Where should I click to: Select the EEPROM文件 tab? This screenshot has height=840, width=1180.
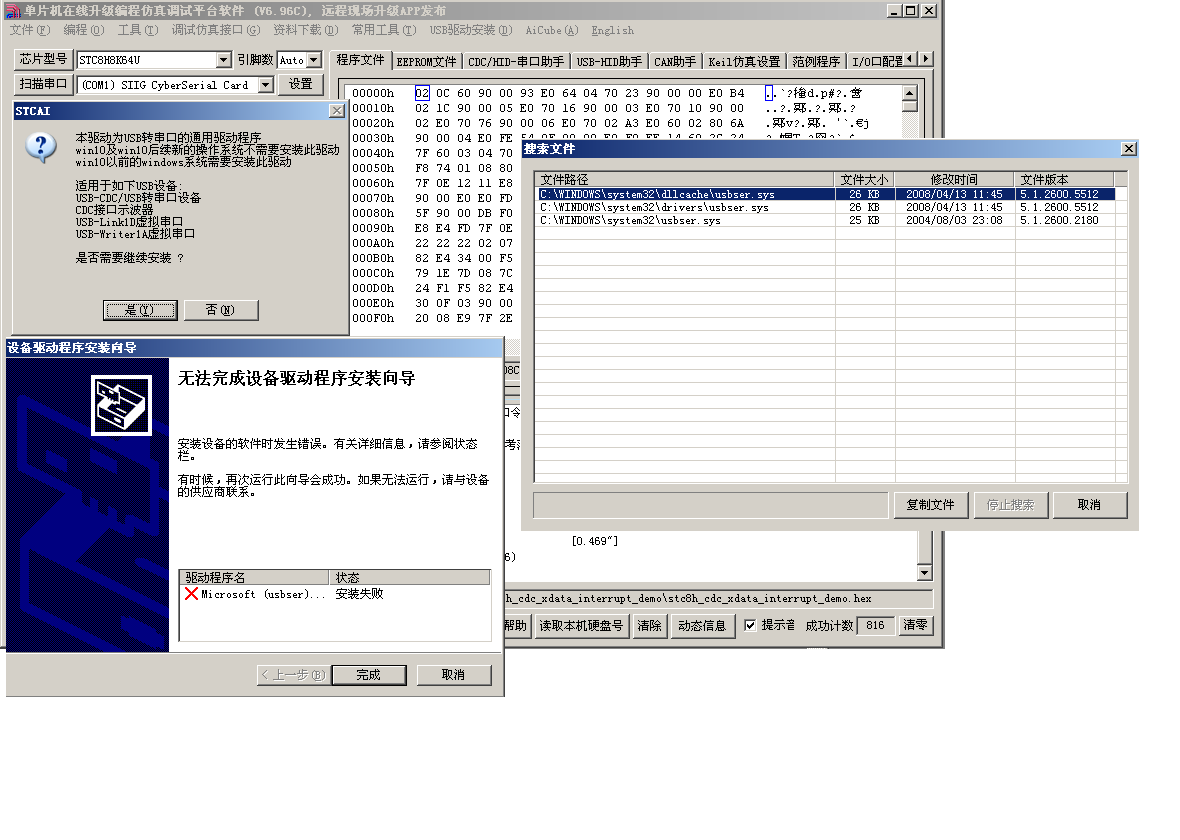[x=426, y=62]
